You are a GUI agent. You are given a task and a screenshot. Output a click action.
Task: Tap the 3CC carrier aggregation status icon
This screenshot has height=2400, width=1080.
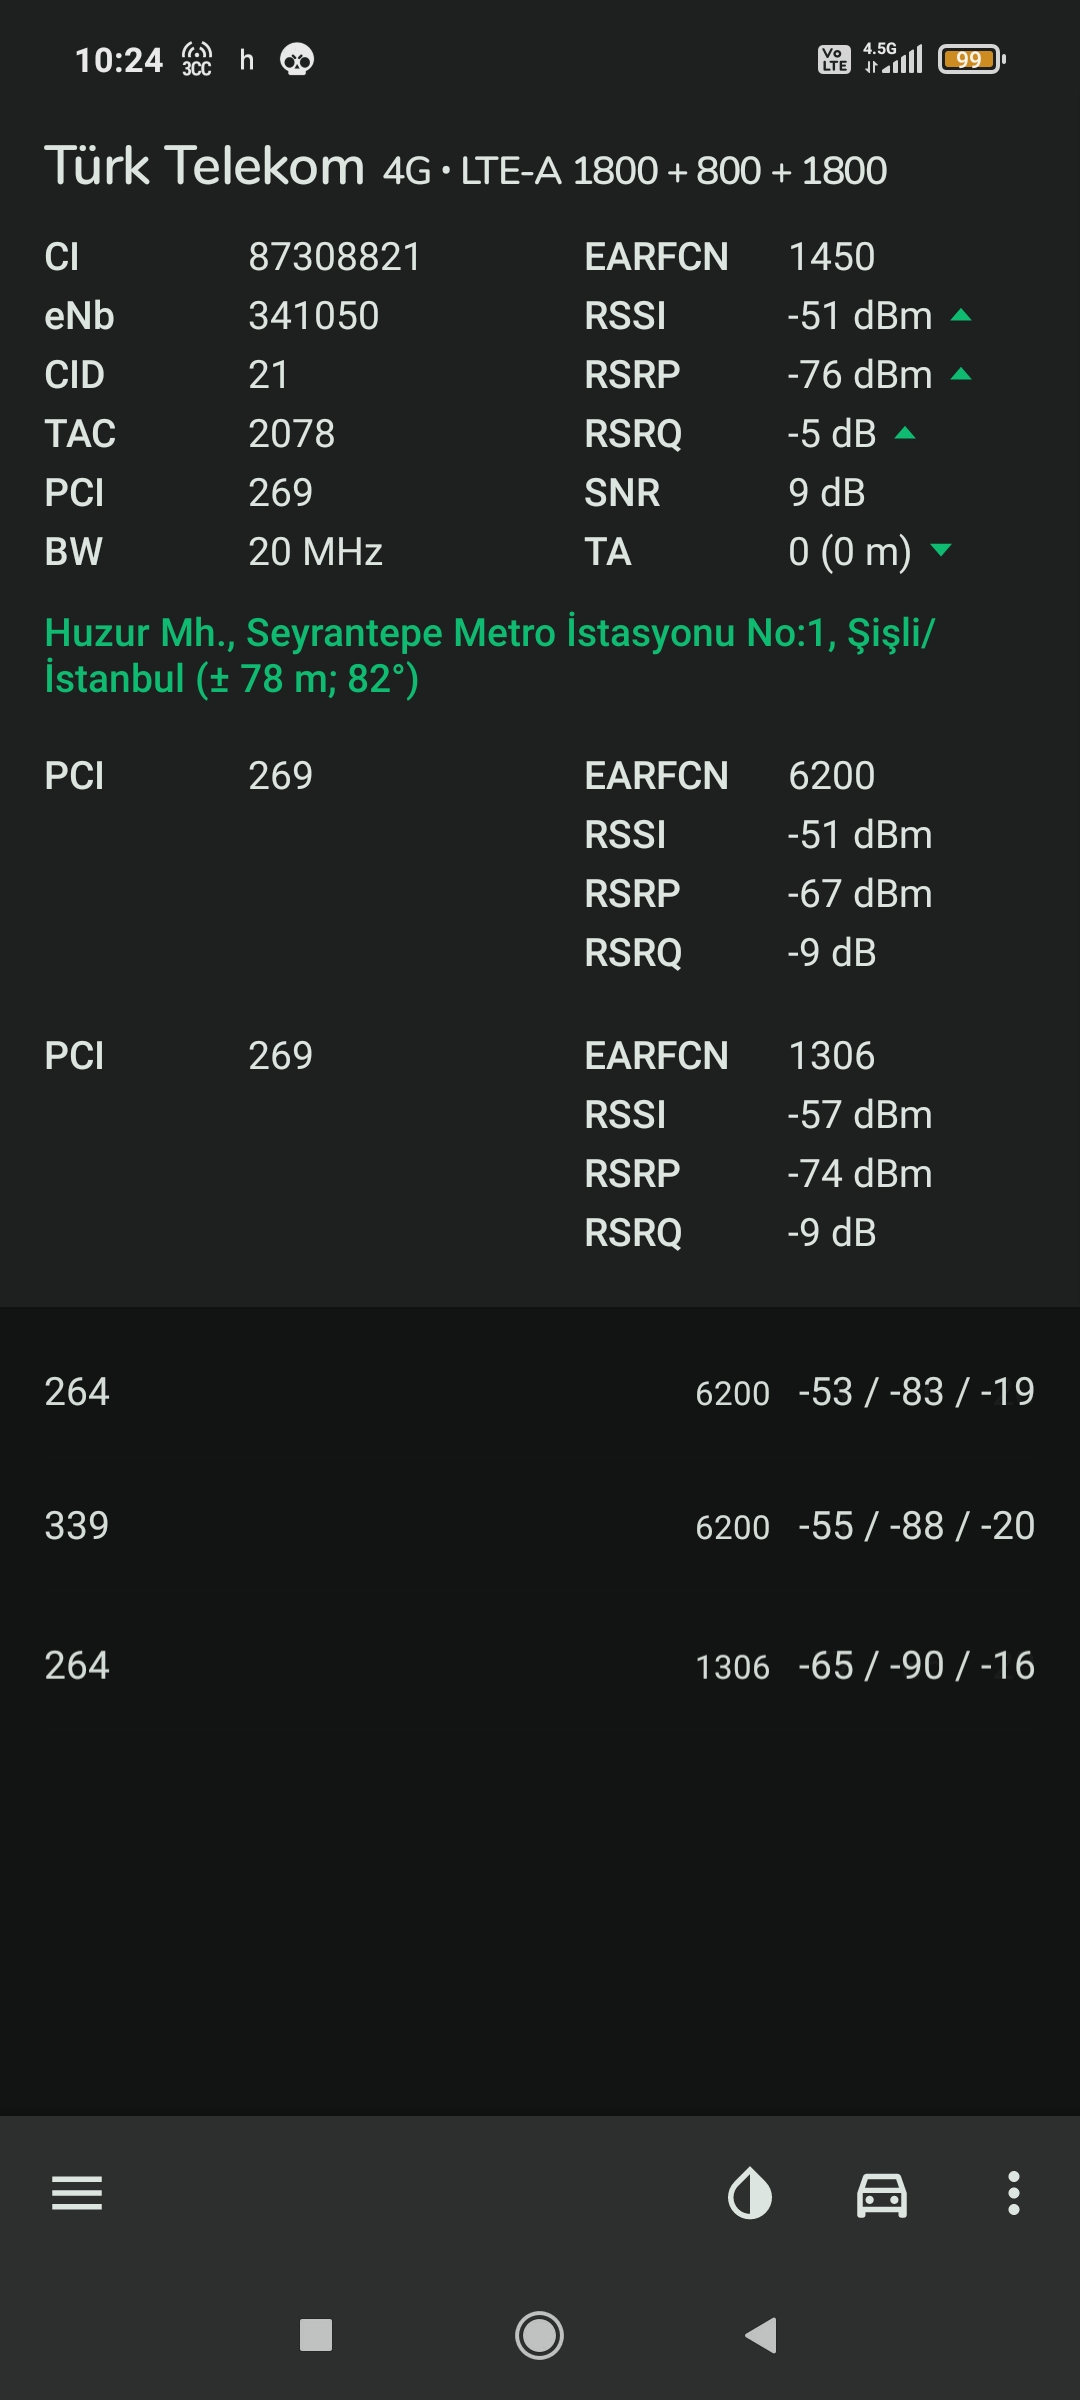[x=197, y=60]
